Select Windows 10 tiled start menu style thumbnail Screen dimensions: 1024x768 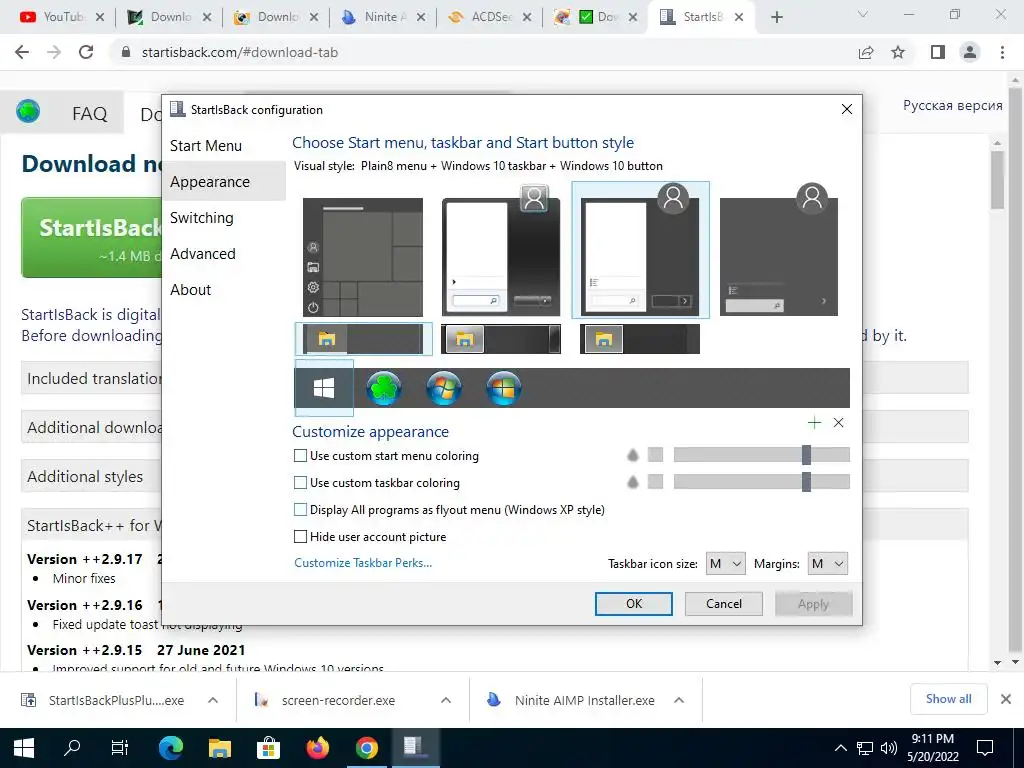tap(363, 257)
